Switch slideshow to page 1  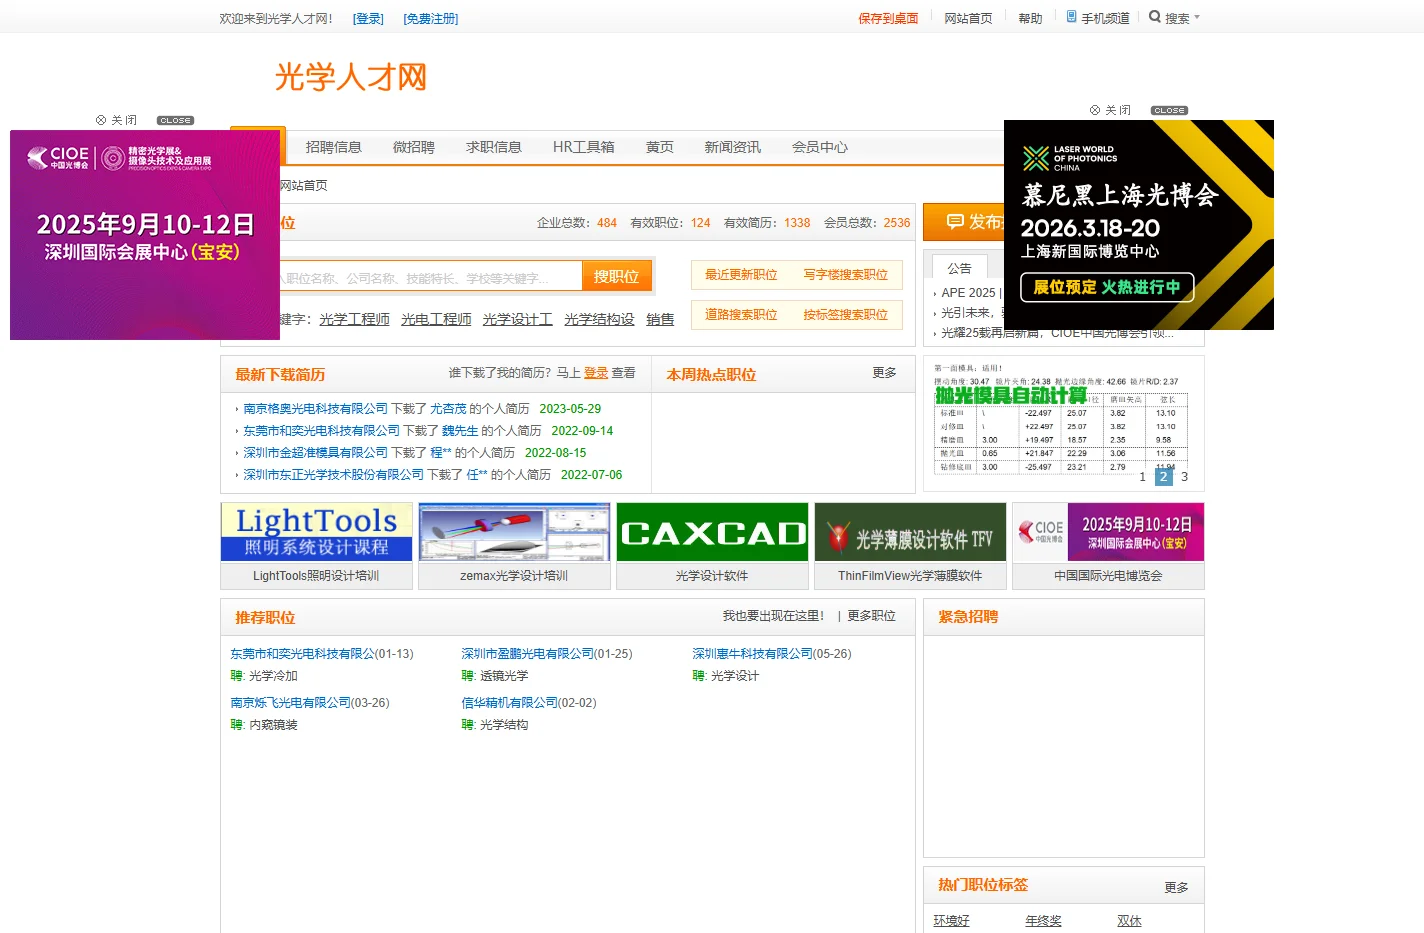pyautogui.click(x=1142, y=477)
